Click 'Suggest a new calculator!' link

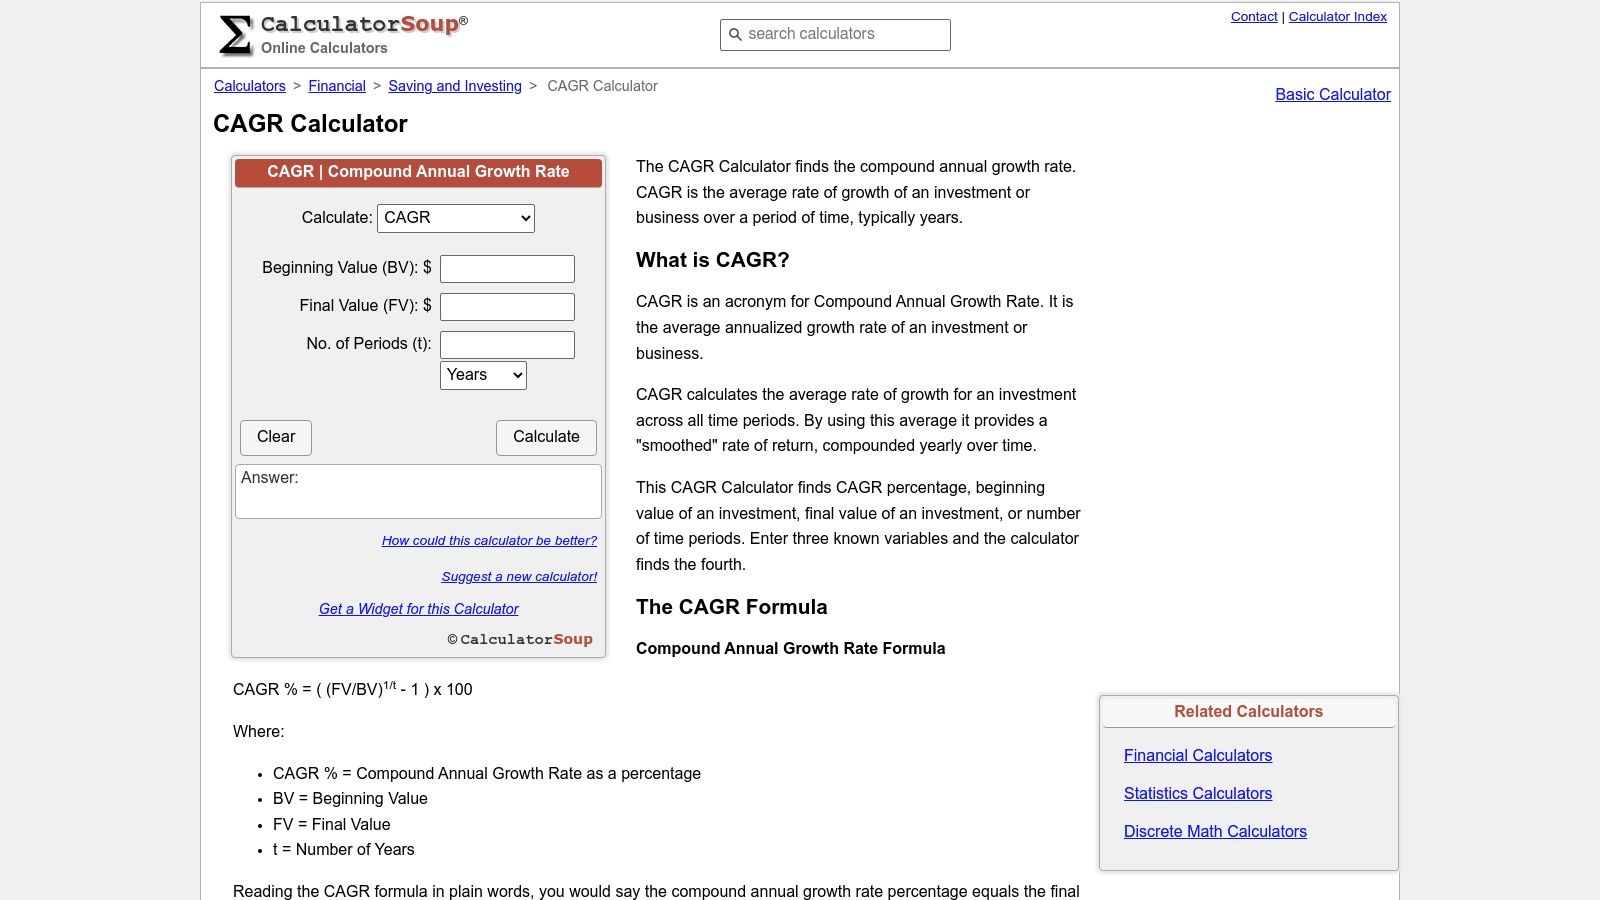pos(519,576)
